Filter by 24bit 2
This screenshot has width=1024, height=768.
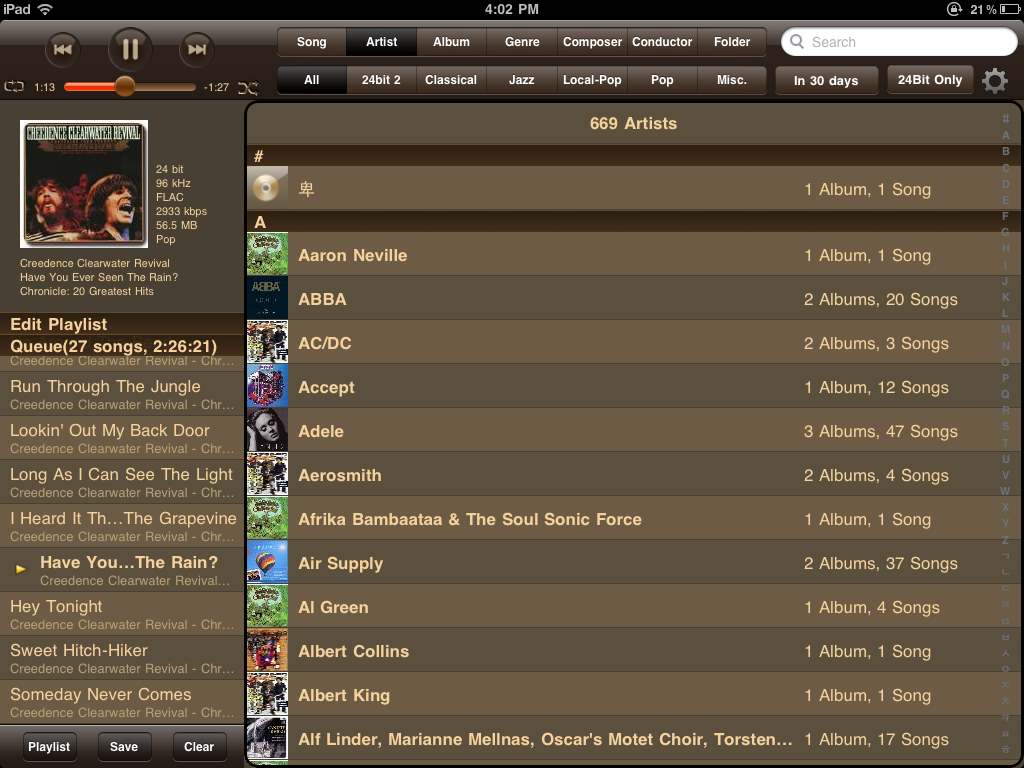pos(381,80)
